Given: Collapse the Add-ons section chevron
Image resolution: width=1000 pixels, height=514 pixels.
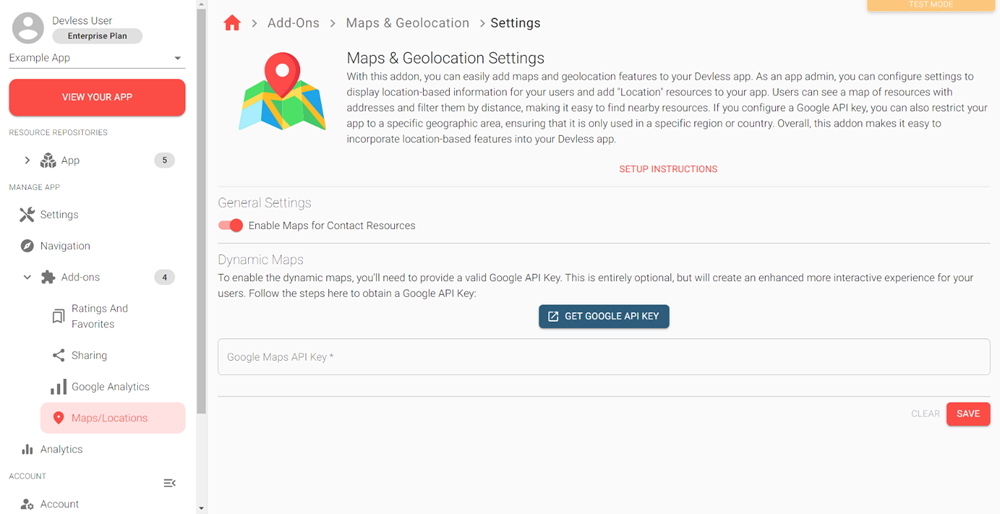Looking at the screenshot, I should pos(27,277).
